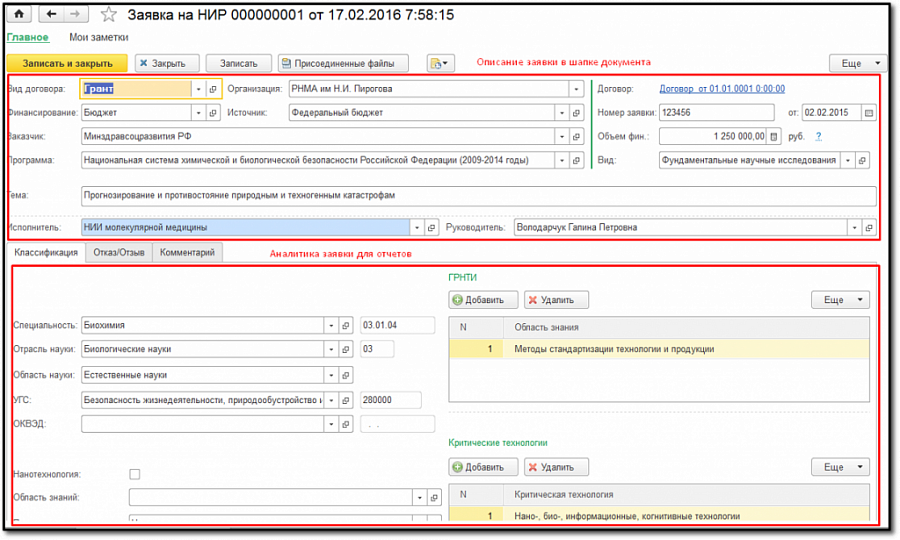Expand the Вид research type dropdown
900x540 pixels.
point(848,161)
